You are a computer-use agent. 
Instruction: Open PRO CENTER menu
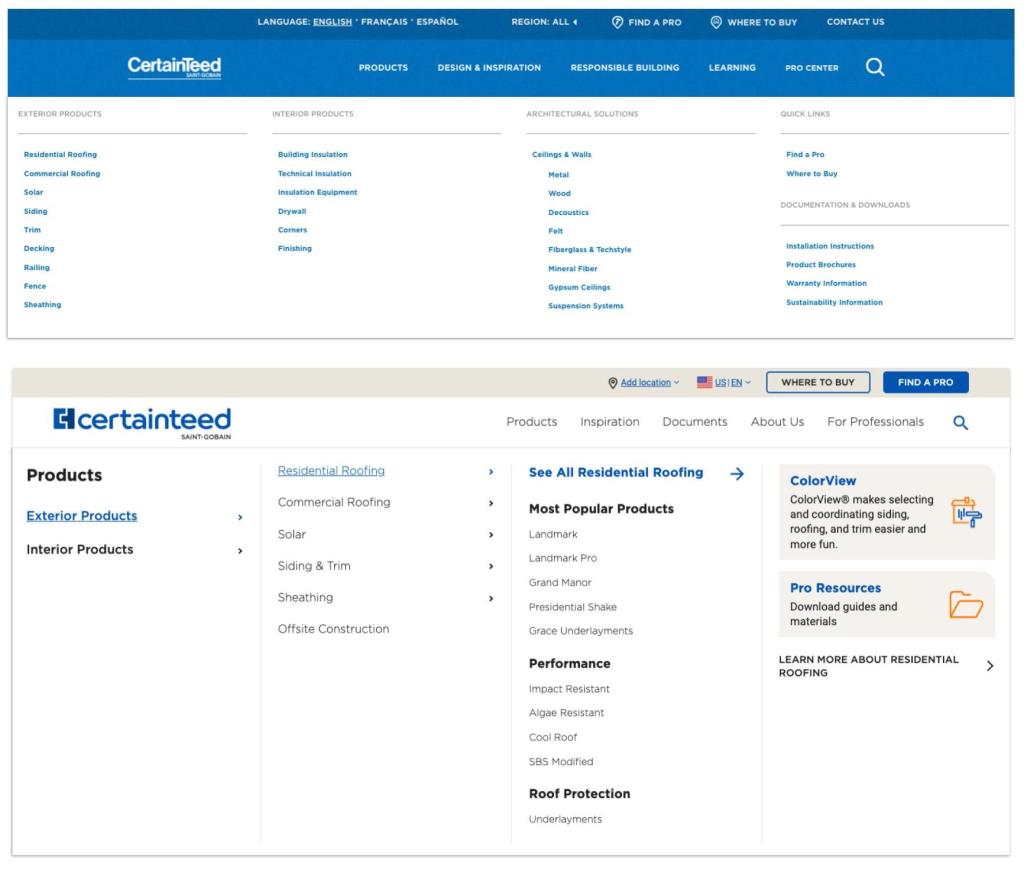(811, 67)
